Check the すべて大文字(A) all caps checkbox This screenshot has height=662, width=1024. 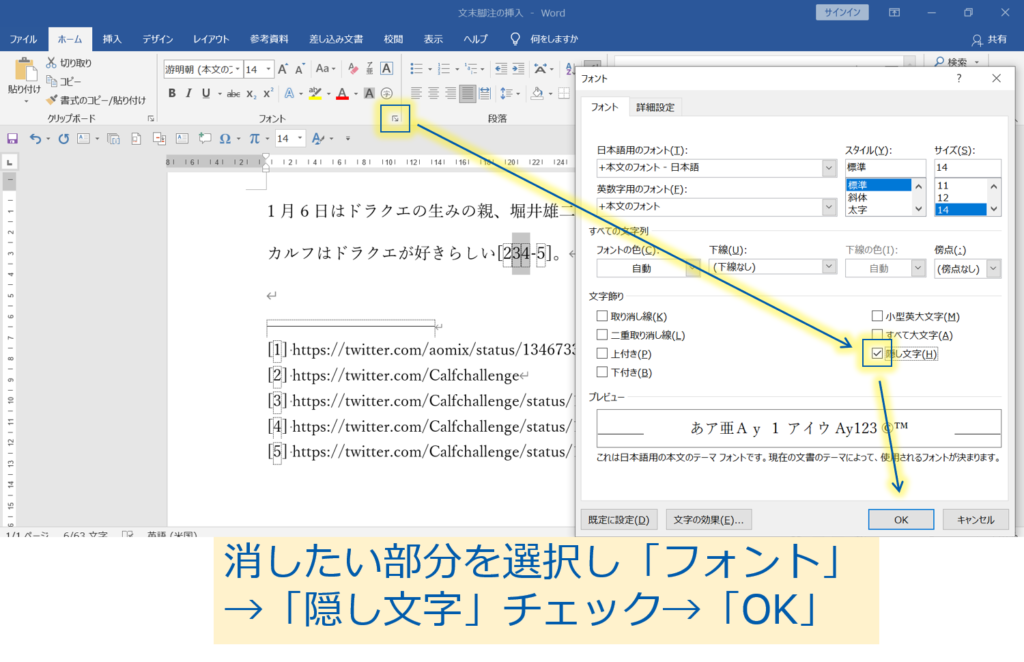(x=877, y=335)
